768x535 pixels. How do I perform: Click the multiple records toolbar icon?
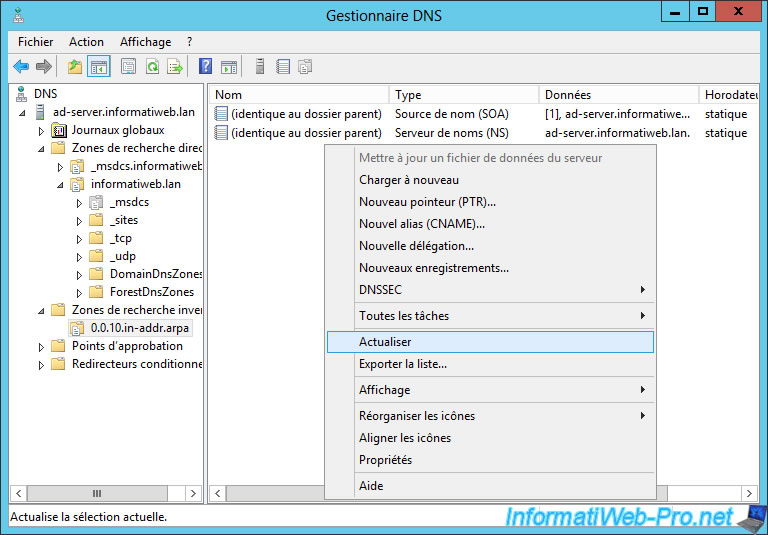(x=305, y=66)
